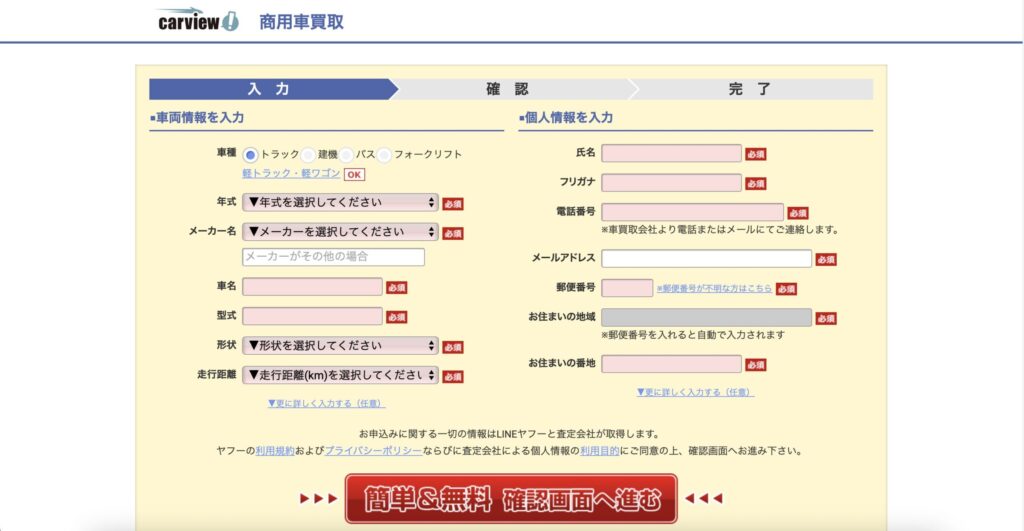This screenshot has height=531, width=1024.
Task: Click the 必須 badge next to お住まいの番地
Action: coord(756,364)
